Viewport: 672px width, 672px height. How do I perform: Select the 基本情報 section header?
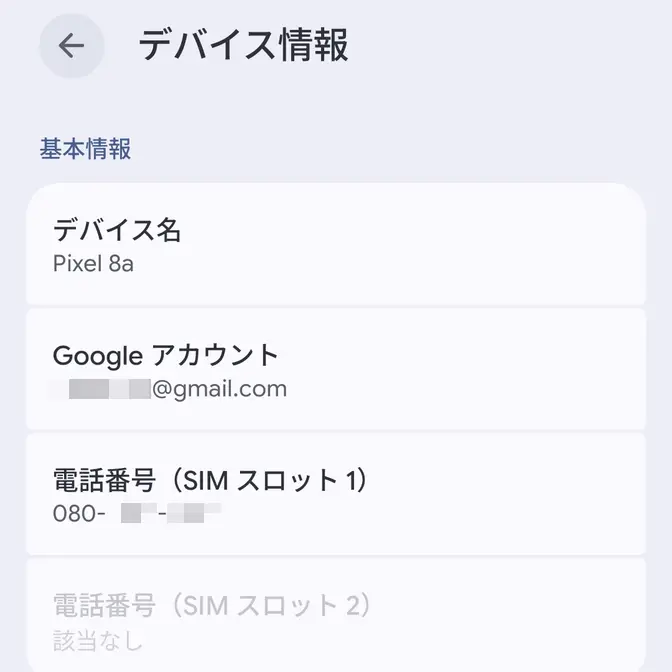(x=85, y=149)
